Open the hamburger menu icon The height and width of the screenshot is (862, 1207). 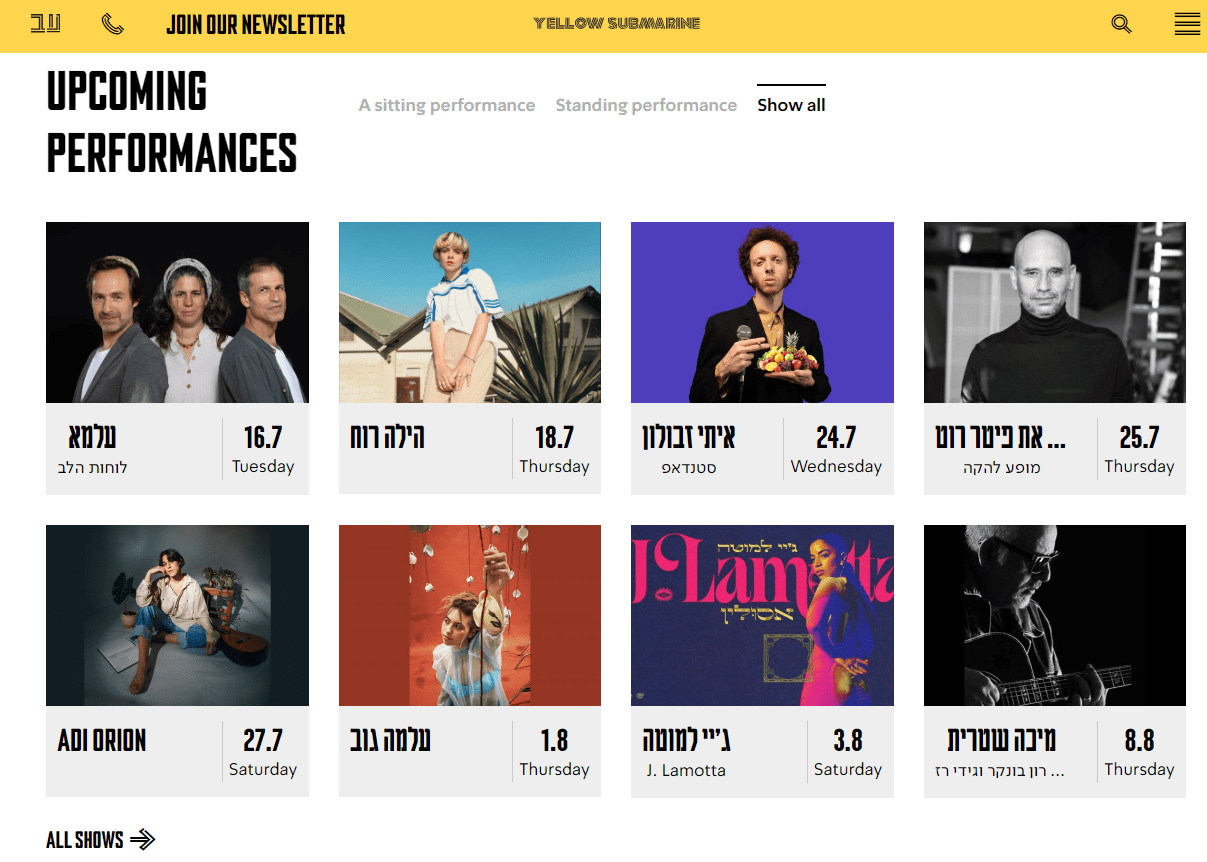click(1187, 24)
